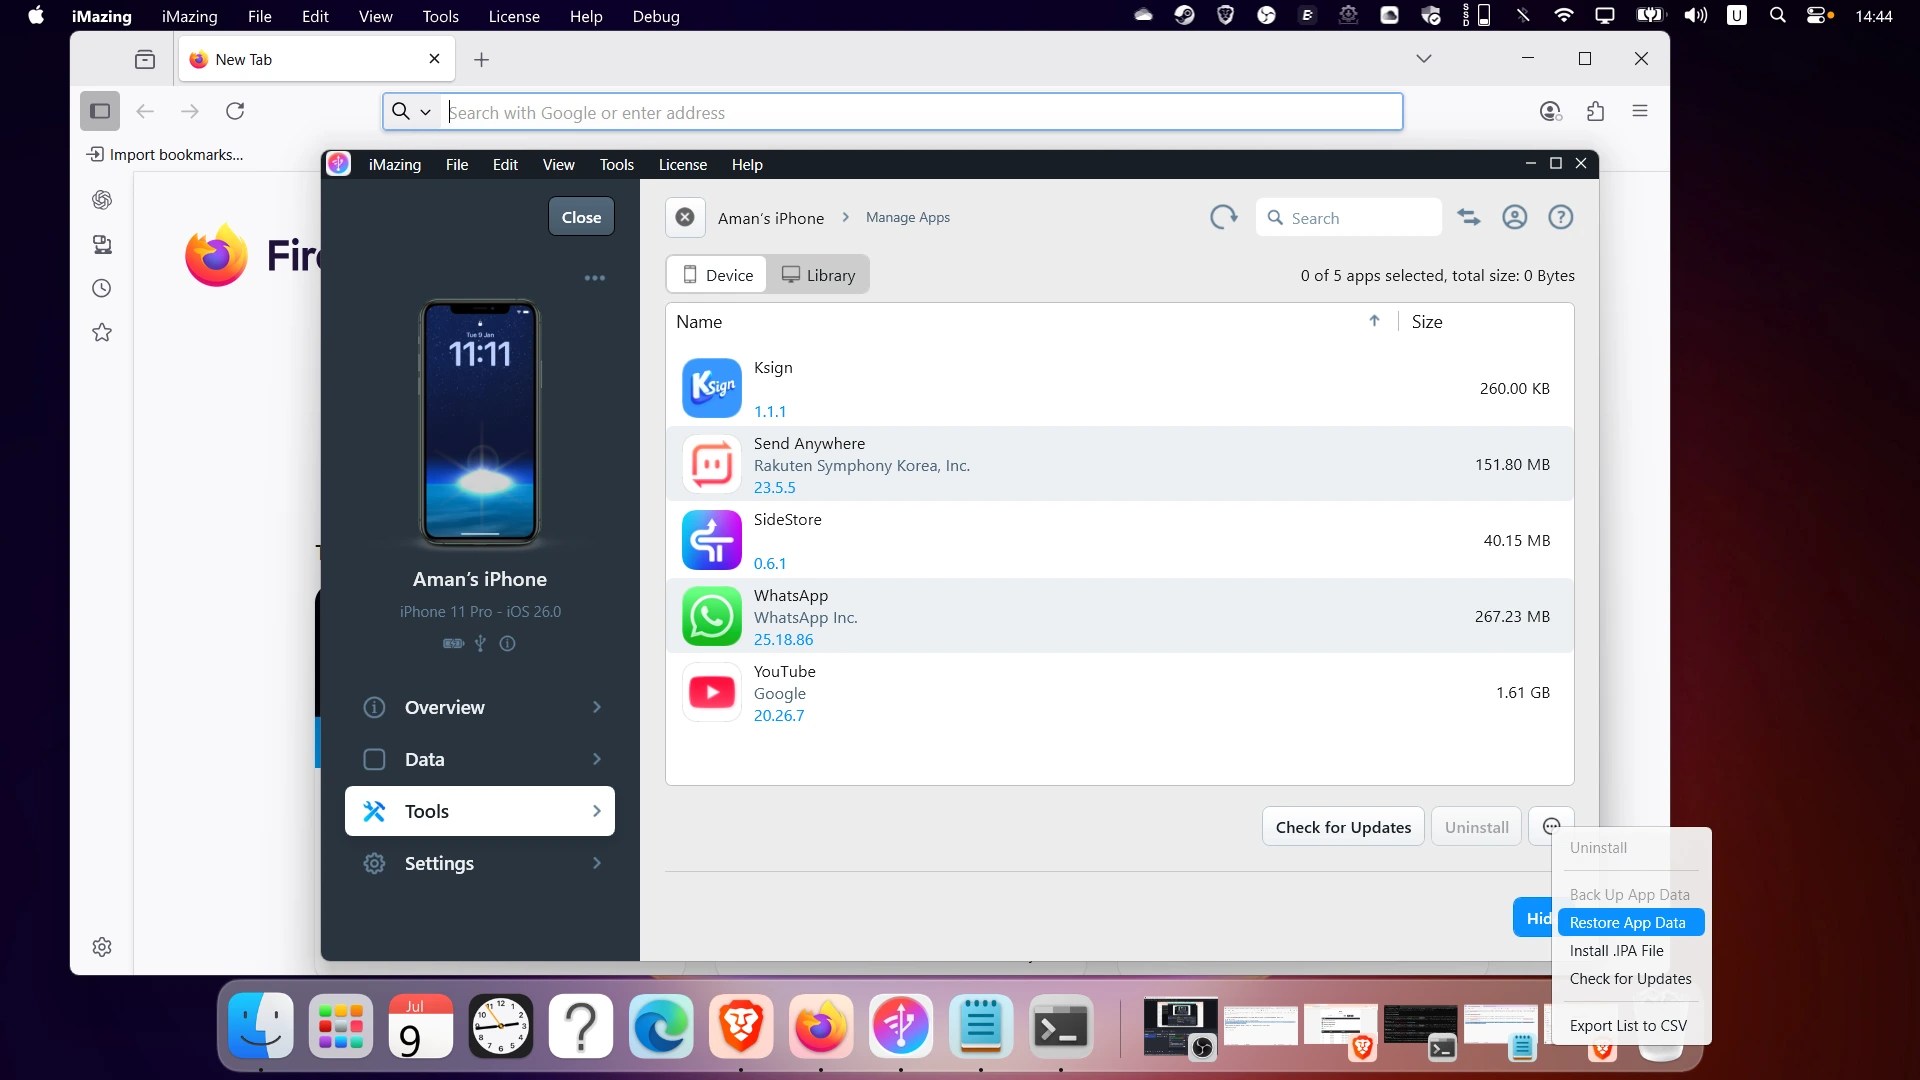Image resolution: width=1920 pixels, height=1080 pixels.
Task: Select the WhatsApp app icon
Action: click(x=711, y=616)
